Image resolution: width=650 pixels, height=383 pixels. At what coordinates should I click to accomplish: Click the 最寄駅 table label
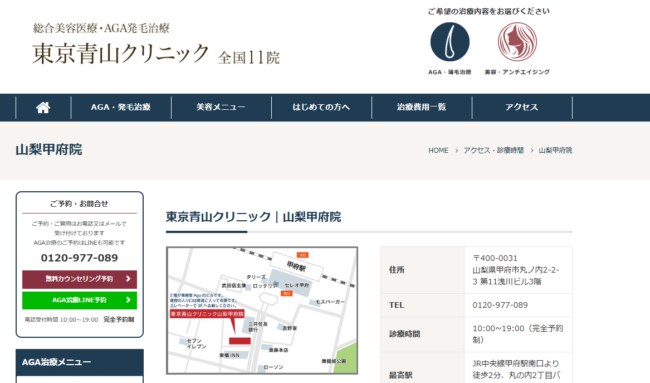coord(400,375)
